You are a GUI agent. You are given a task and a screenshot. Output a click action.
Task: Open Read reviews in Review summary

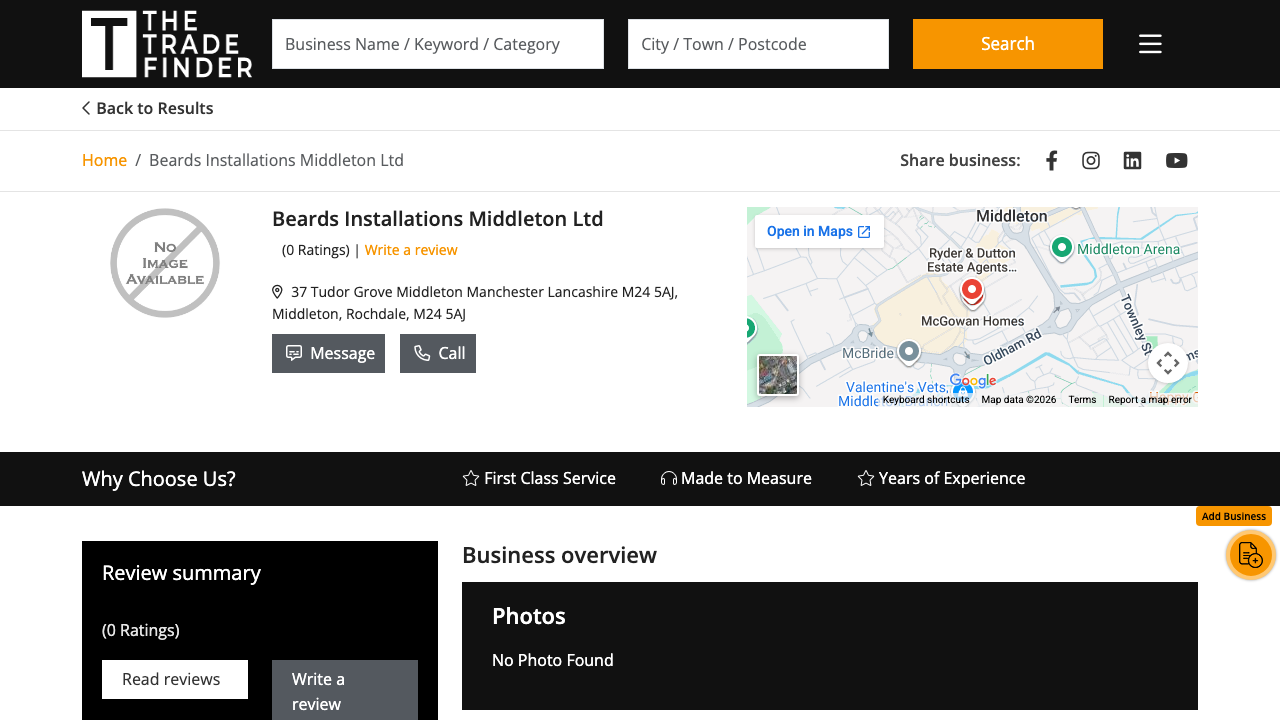pyautogui.click(x=174, y=679)
